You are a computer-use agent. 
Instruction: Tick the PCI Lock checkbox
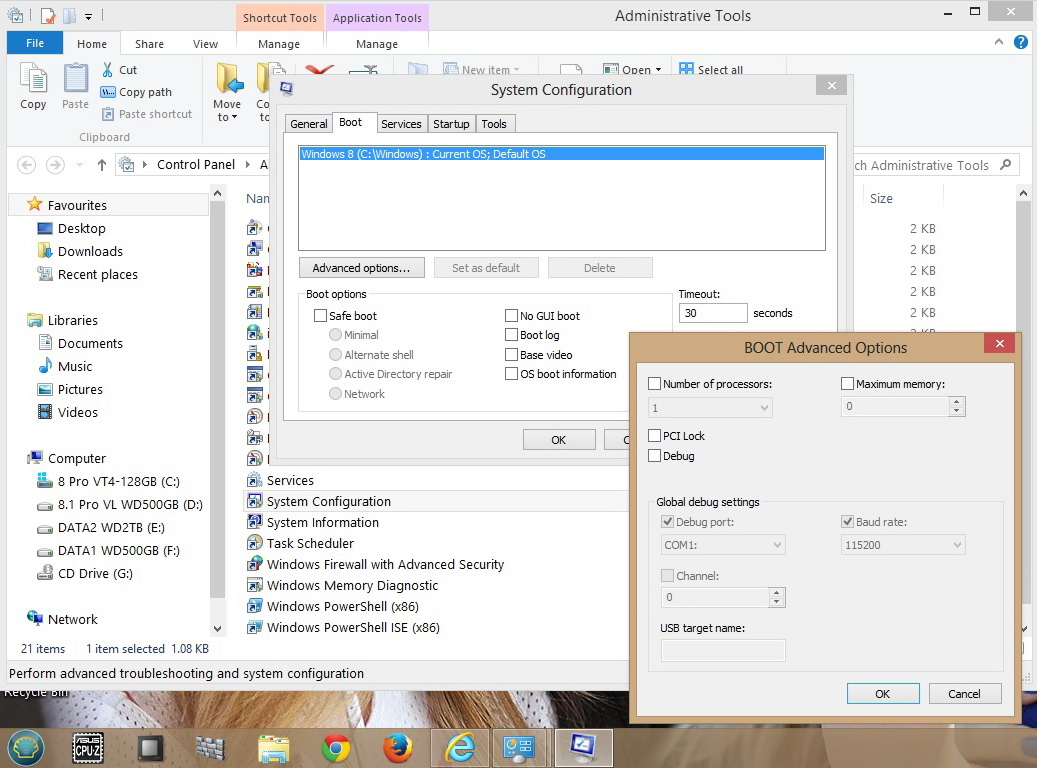tap(655, 436)
